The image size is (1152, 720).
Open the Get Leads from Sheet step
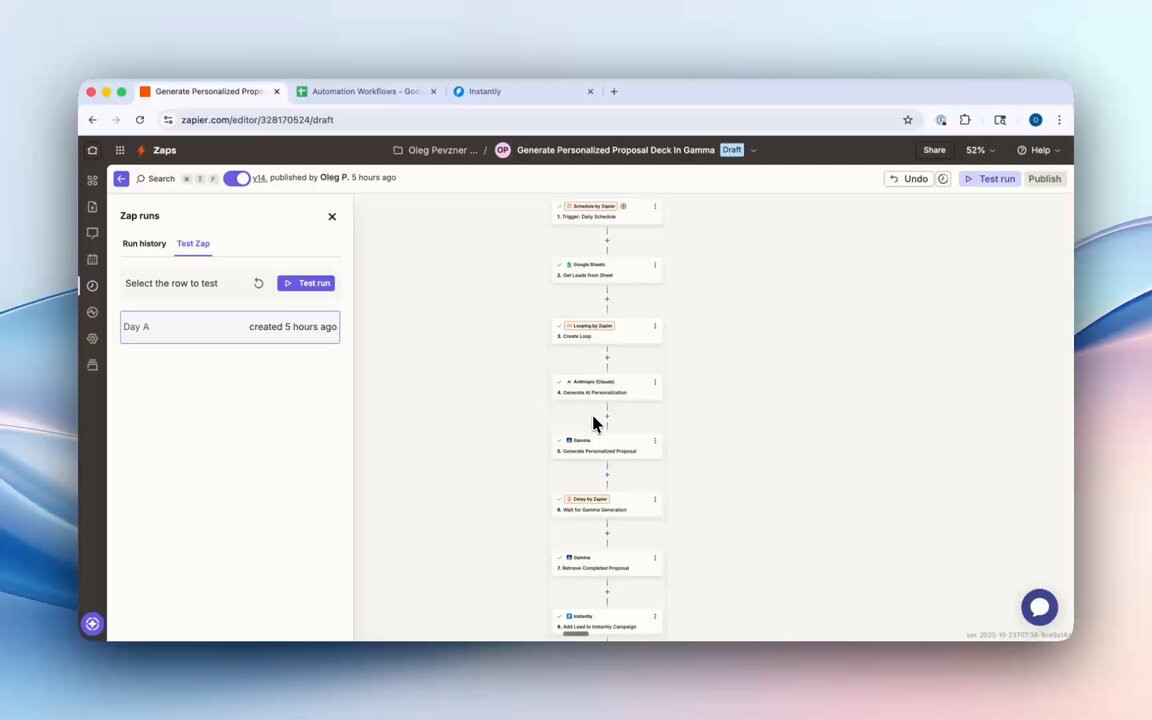[607, 270]
